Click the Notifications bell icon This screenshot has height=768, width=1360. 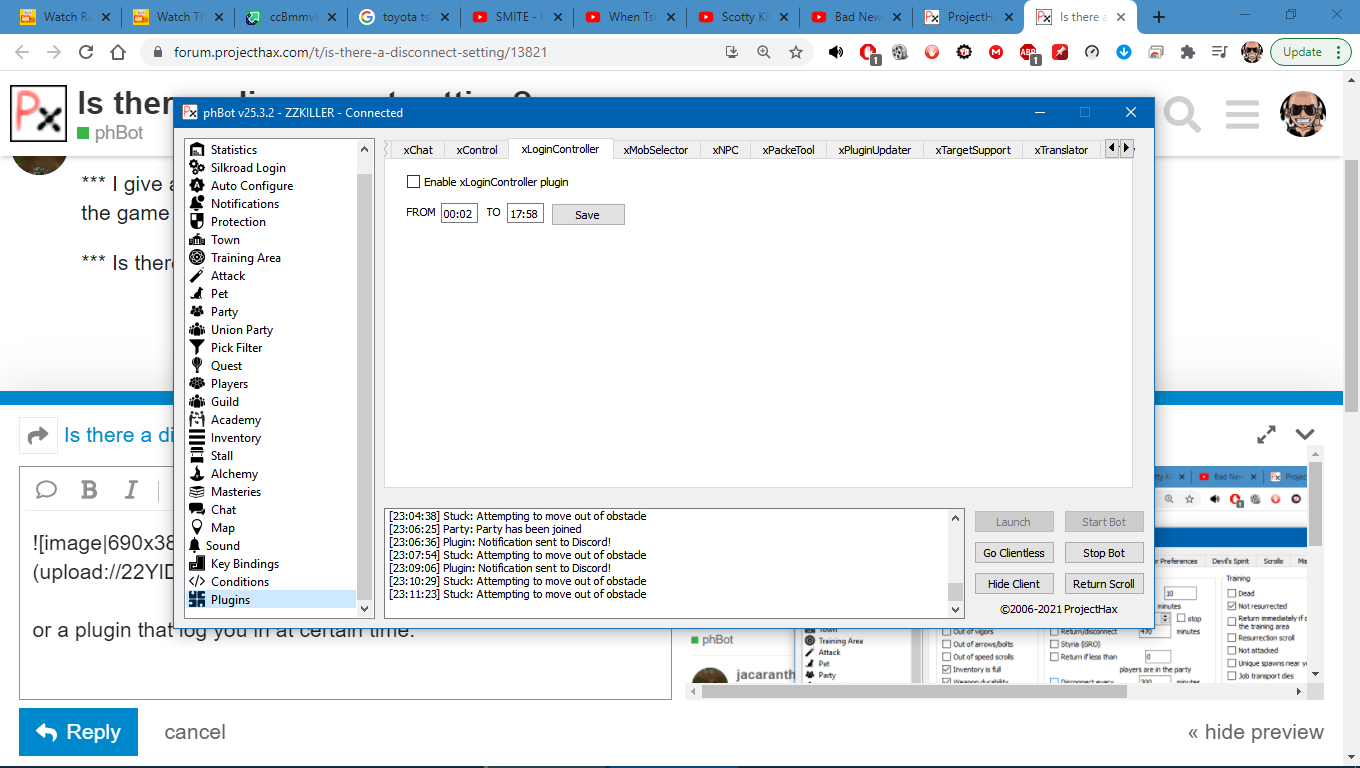coord(197,204)
